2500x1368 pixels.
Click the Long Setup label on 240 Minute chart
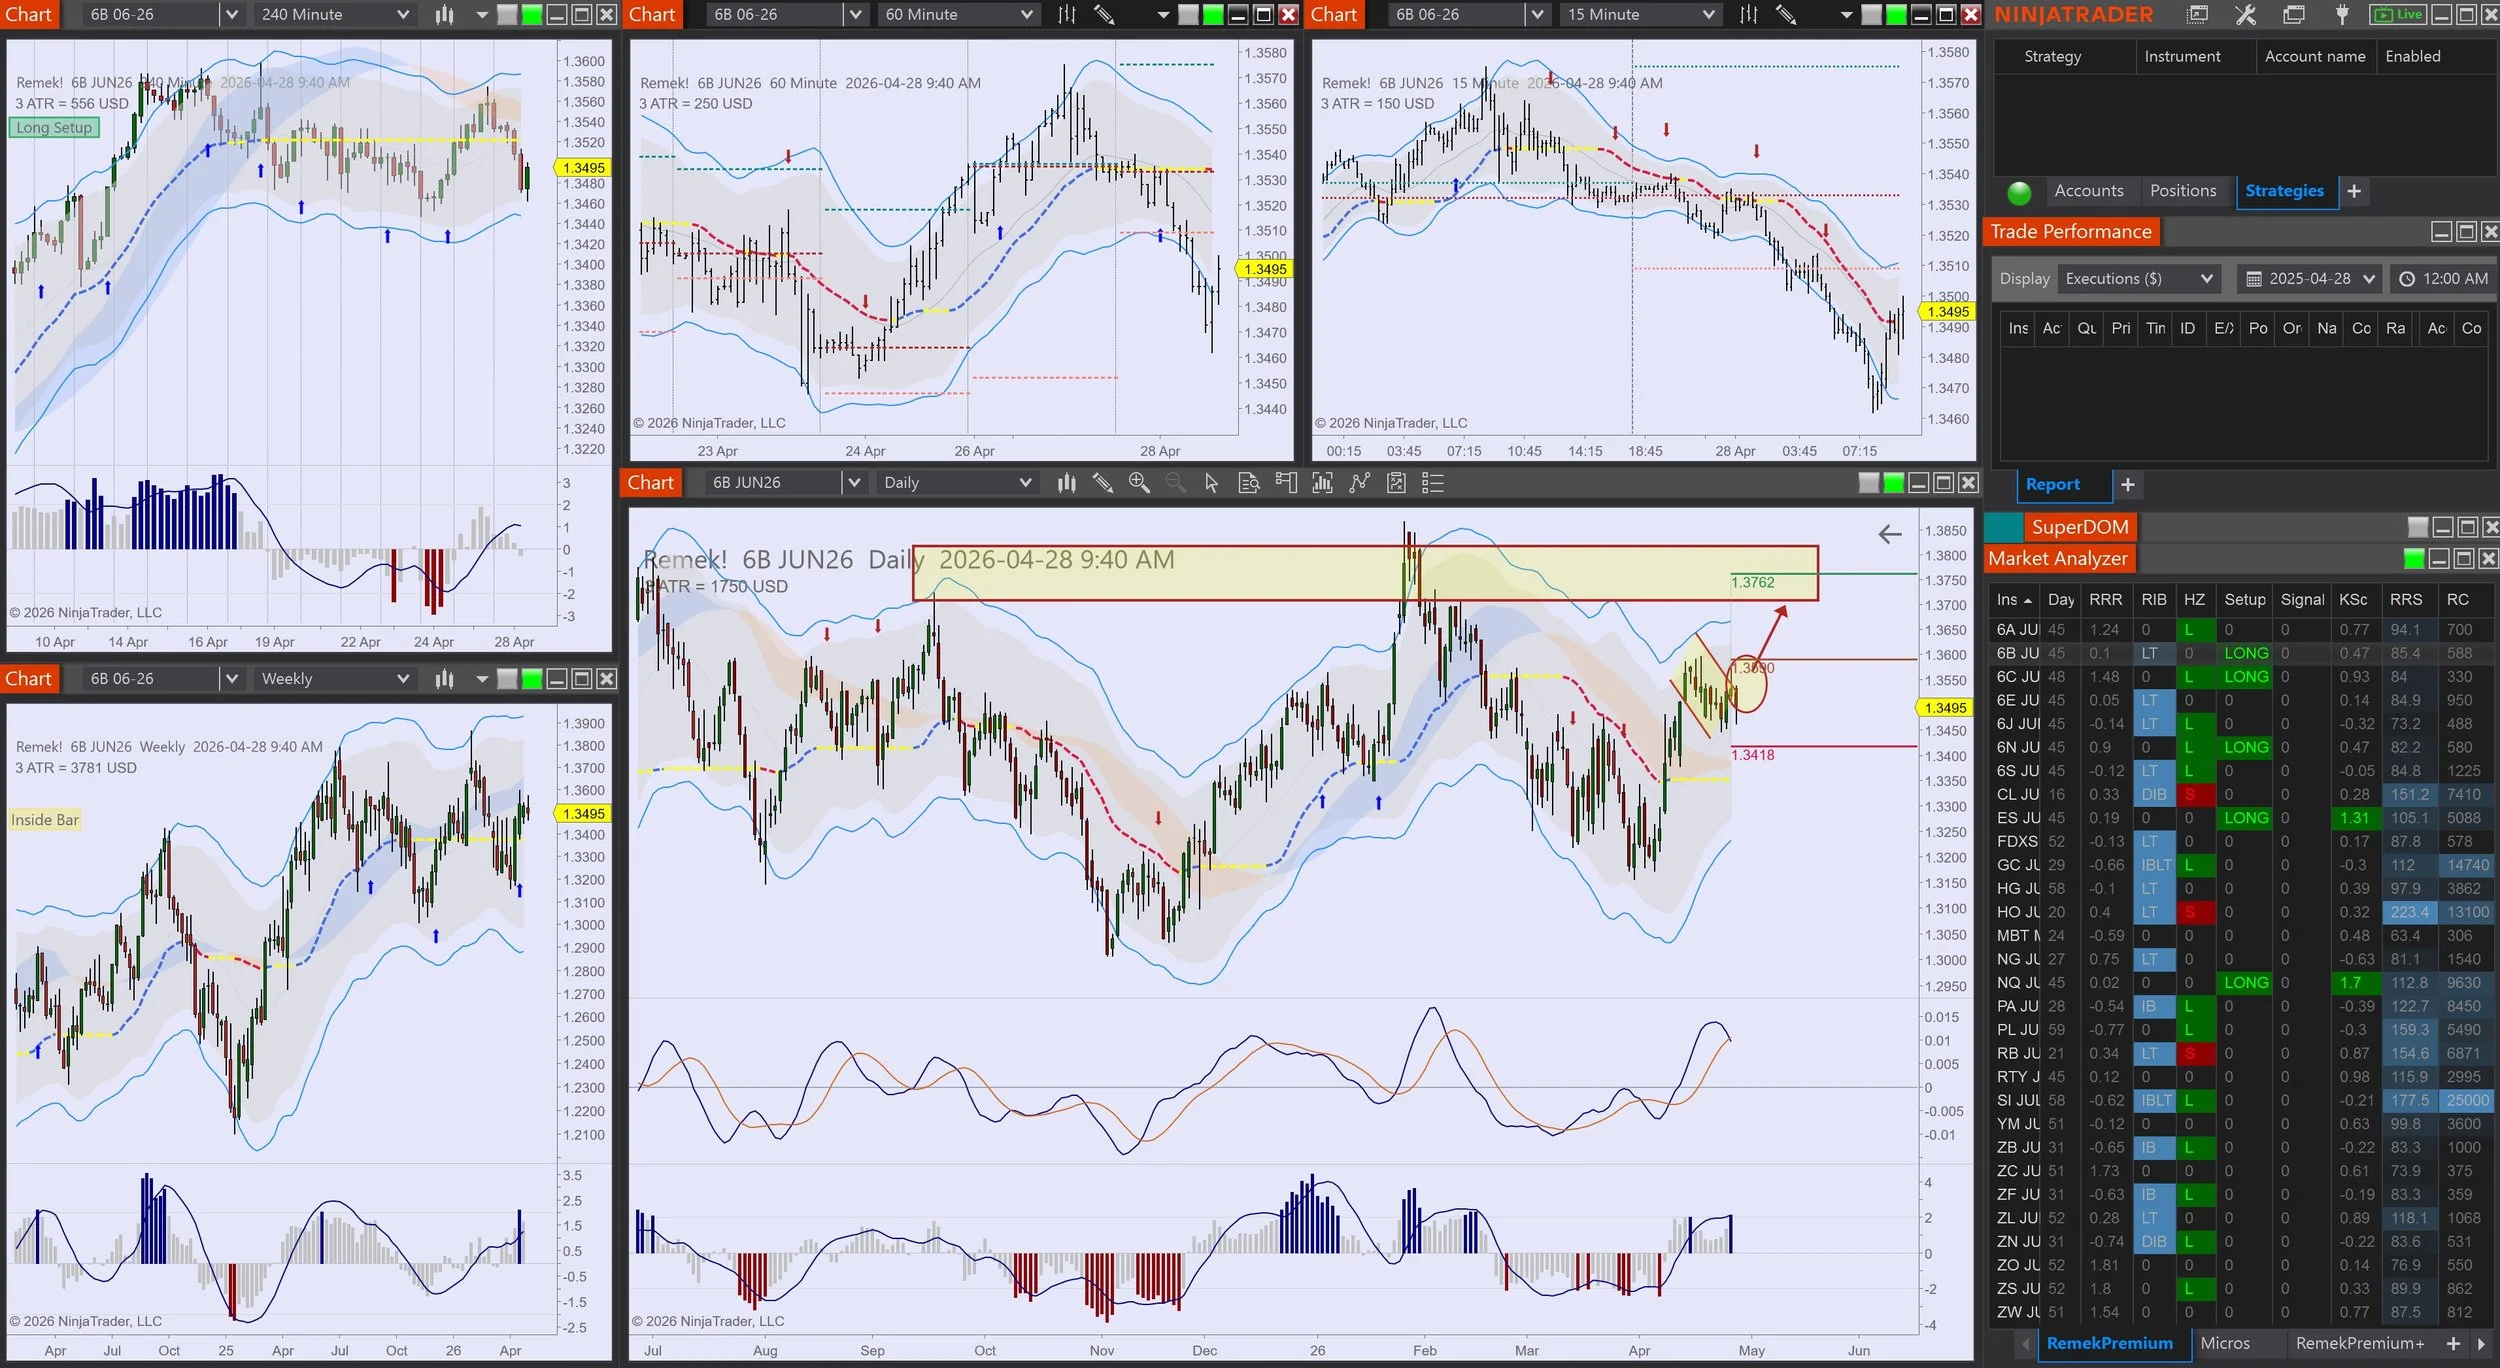54,127
